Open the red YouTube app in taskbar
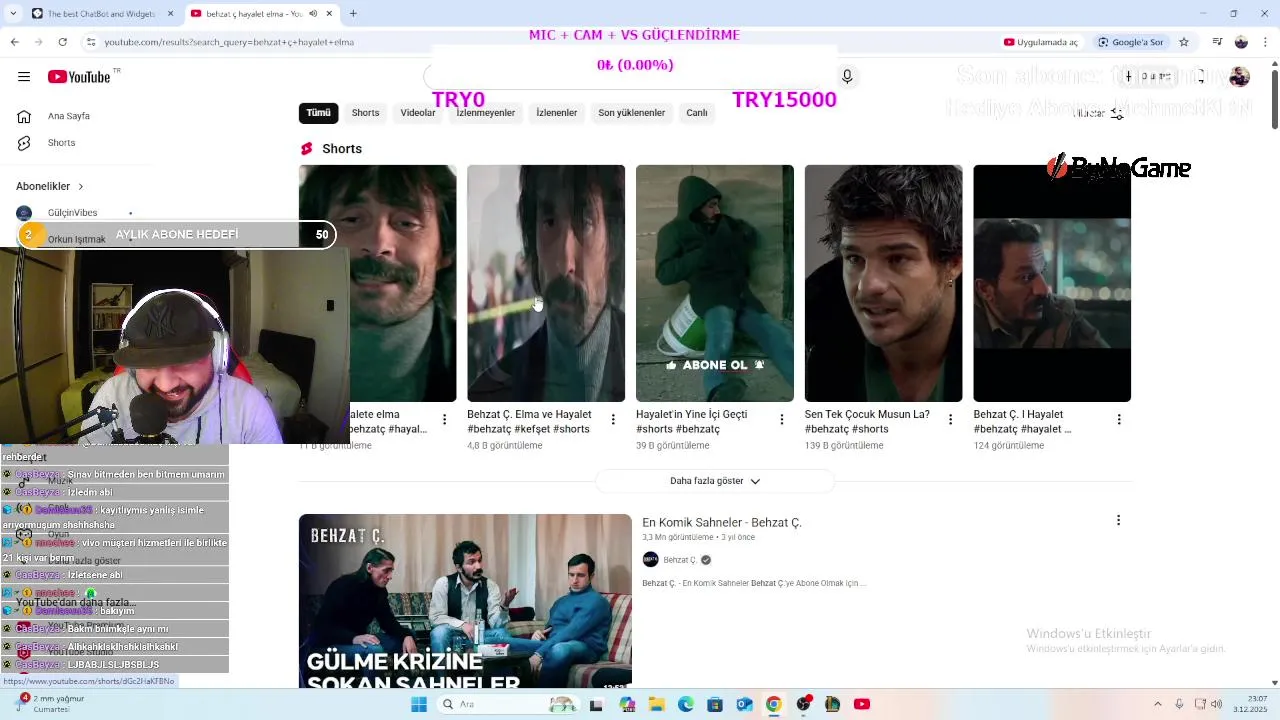 pos(862,704)
